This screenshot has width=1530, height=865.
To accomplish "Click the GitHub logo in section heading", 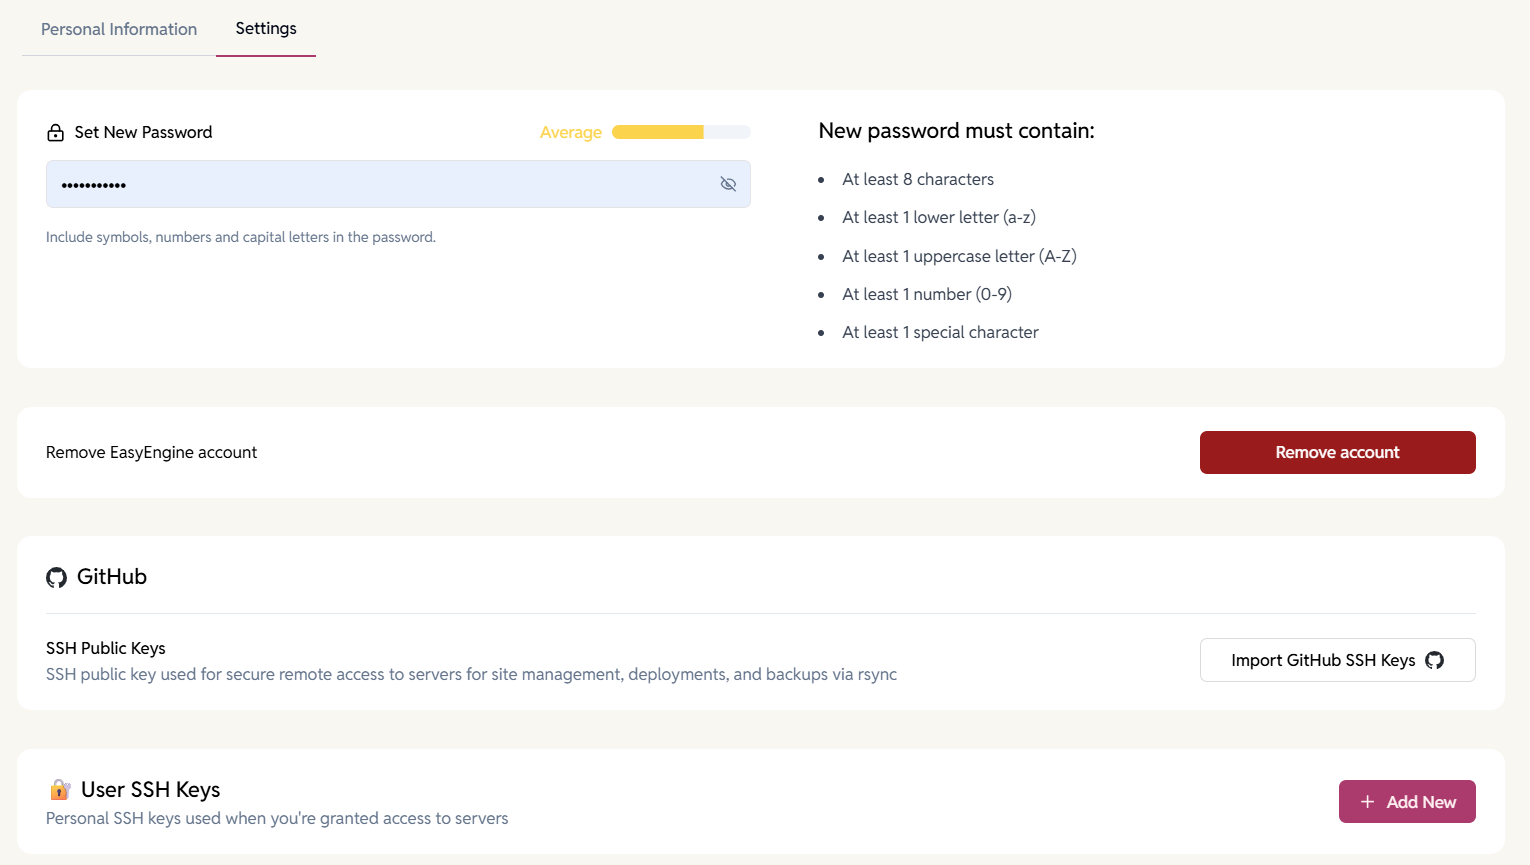I will point(57,577).
